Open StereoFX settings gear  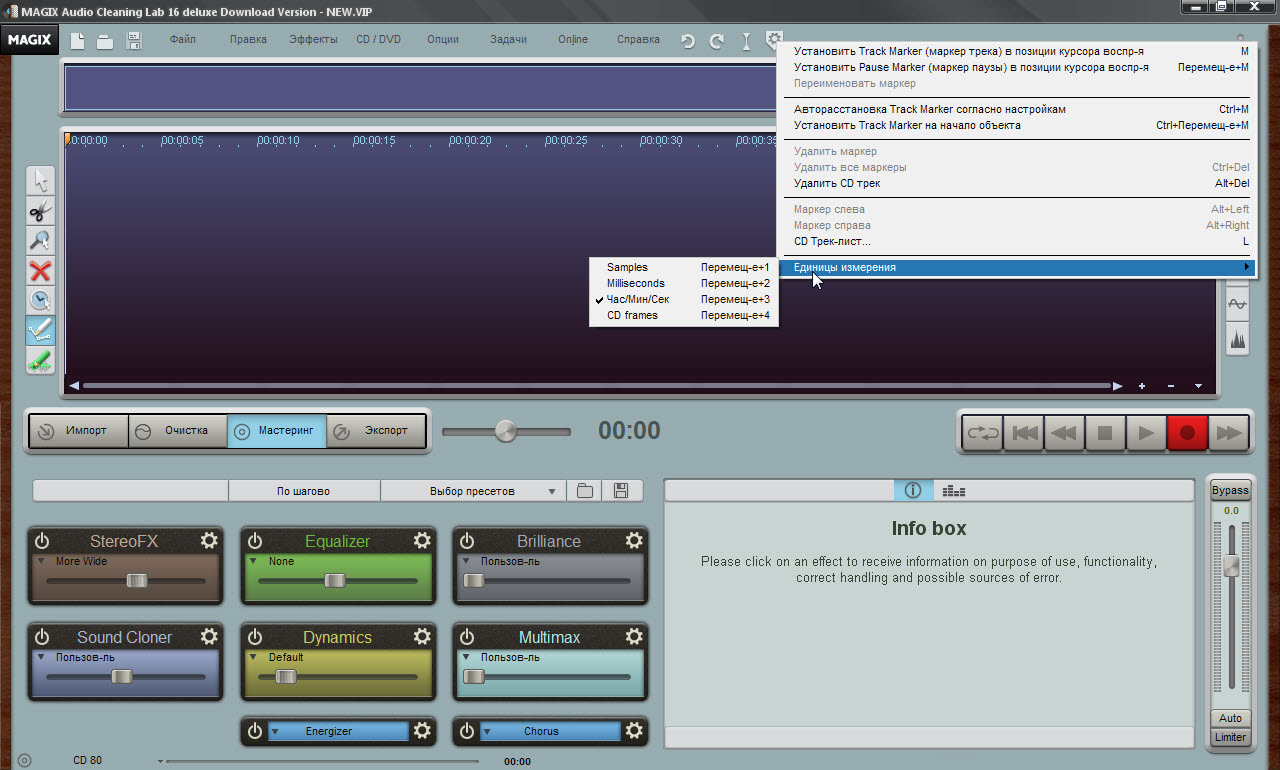click(209, 540)
